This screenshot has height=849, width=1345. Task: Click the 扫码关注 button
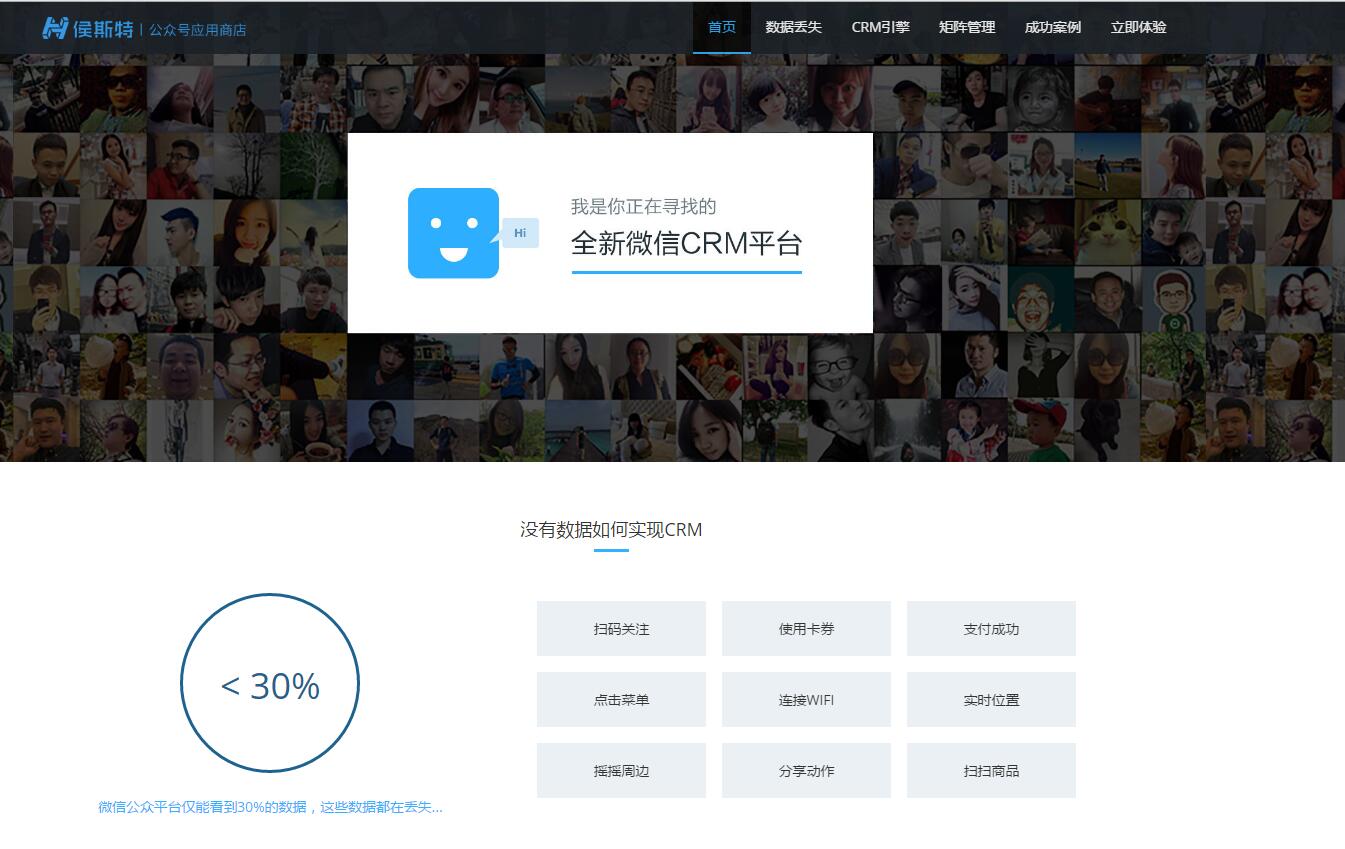[621, 629]
